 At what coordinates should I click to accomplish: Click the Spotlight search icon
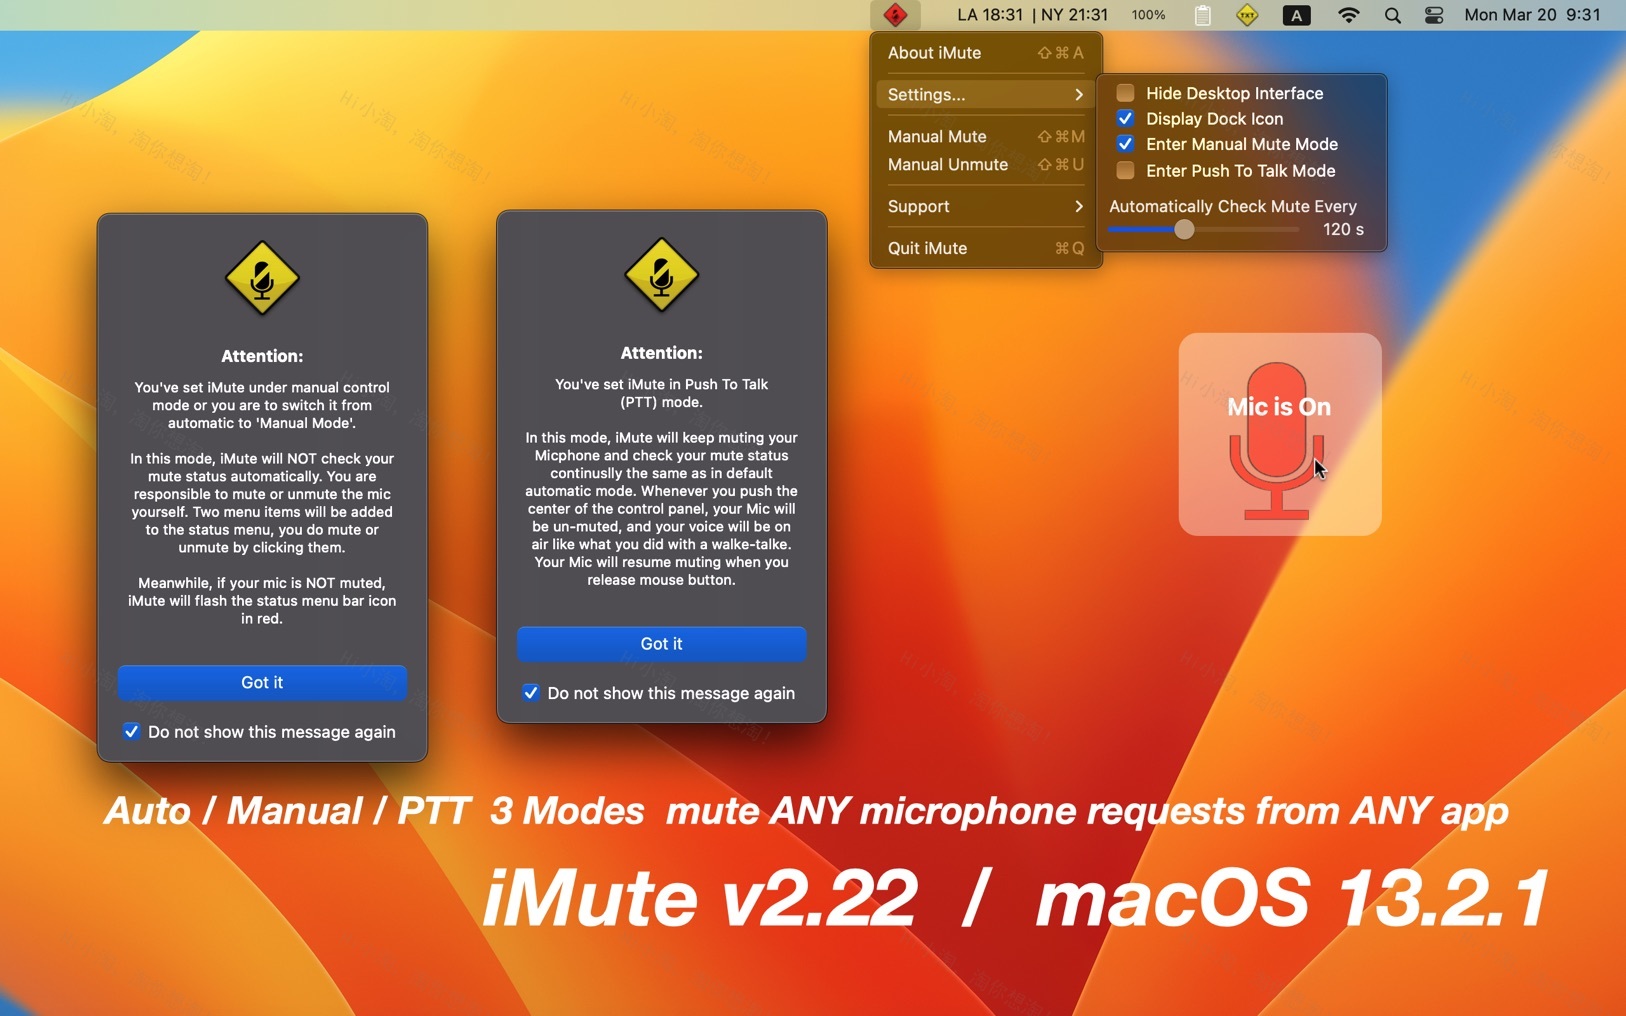coord(1392,15)
